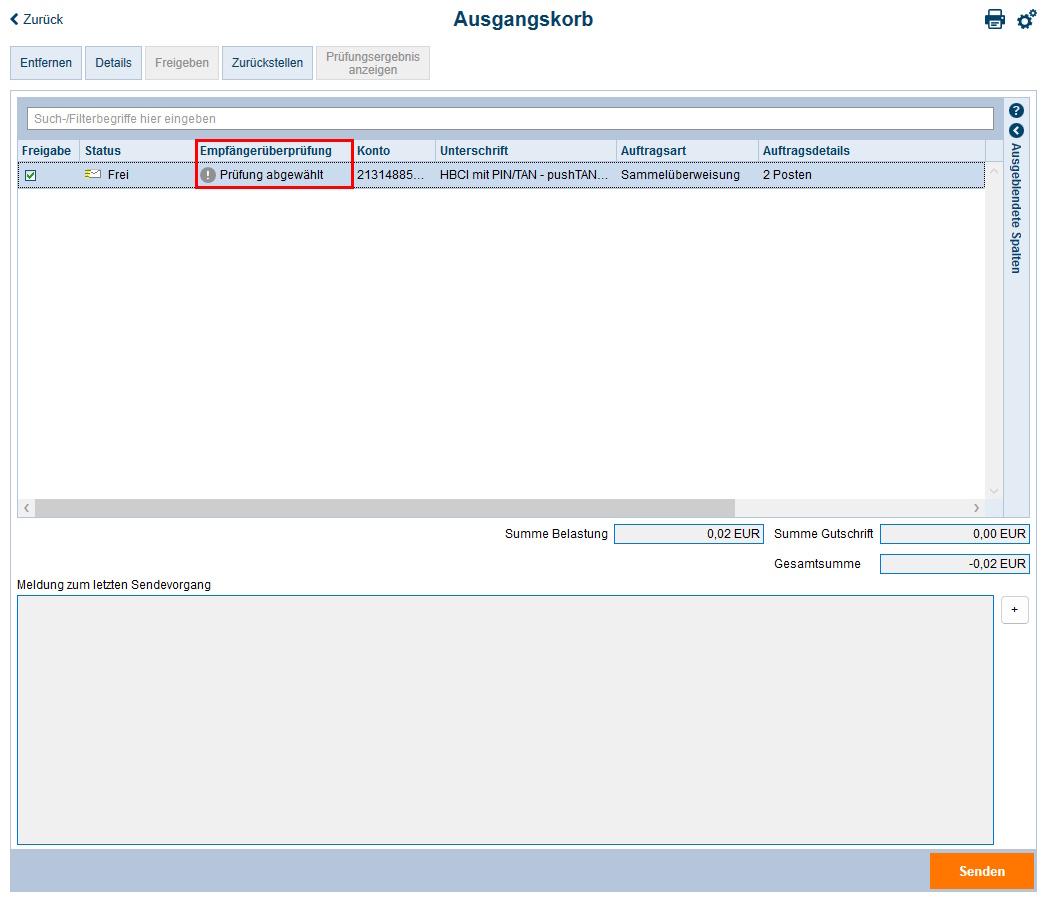Viewport: 1043px width, 898px height.
Task: Click the Entfernen button
Action: point(46,63)
